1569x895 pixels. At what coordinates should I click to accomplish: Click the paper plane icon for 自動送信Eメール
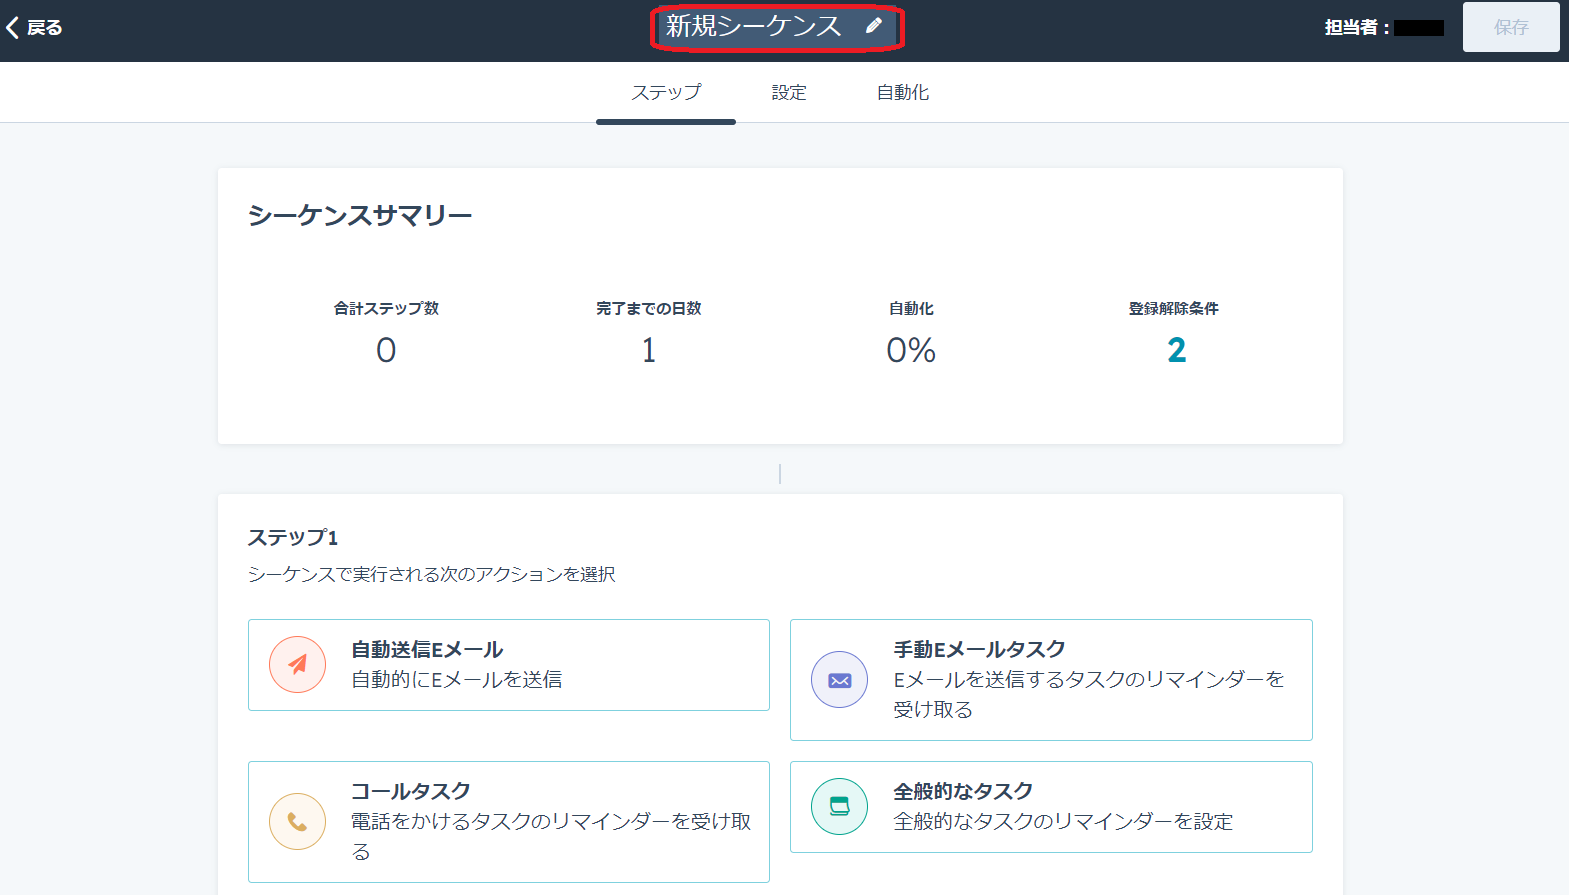[x=297, y=665]
